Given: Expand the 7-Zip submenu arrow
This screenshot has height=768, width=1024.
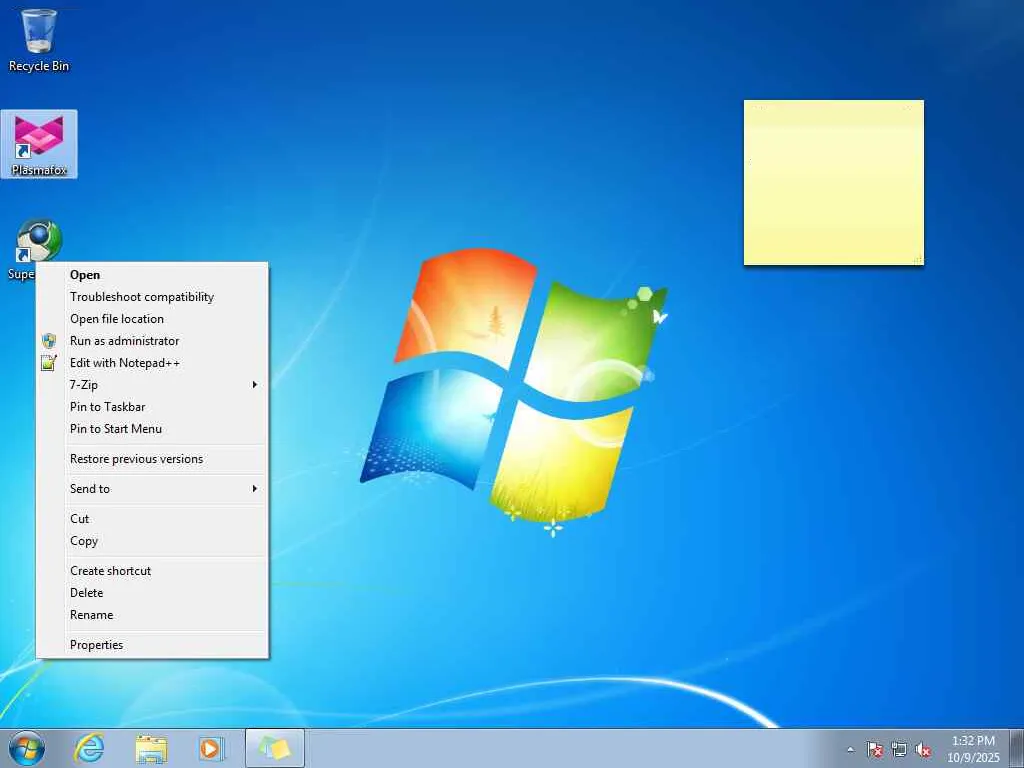Looking at the screenshot, I should click(x=255, y=385).
